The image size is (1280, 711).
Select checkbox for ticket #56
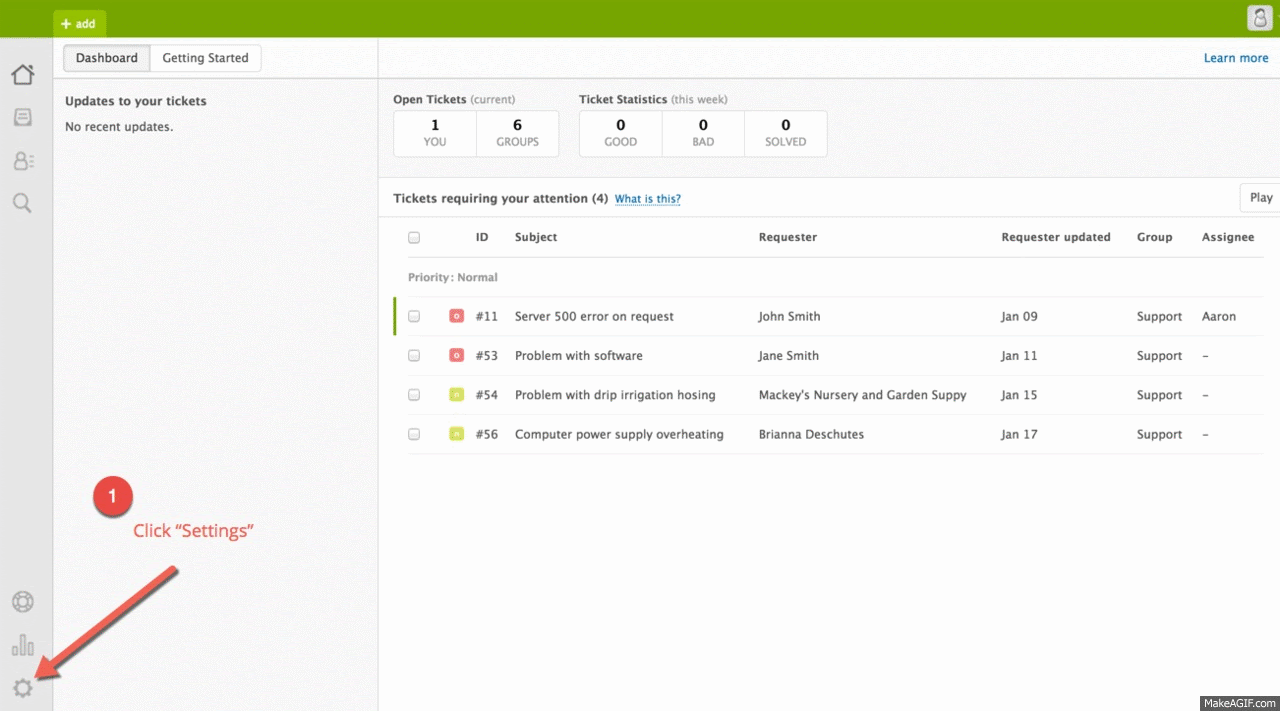coord(414,435)
